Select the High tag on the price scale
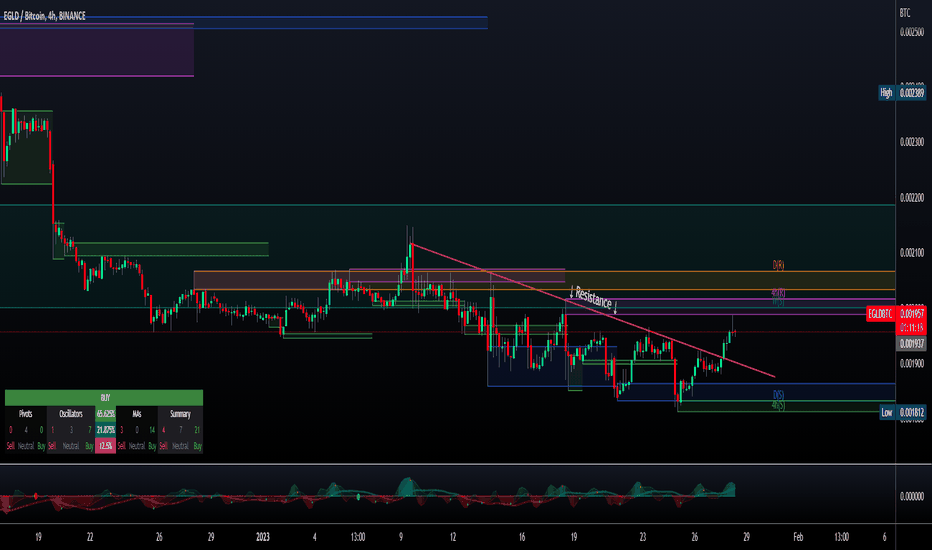 click(886, 93)
